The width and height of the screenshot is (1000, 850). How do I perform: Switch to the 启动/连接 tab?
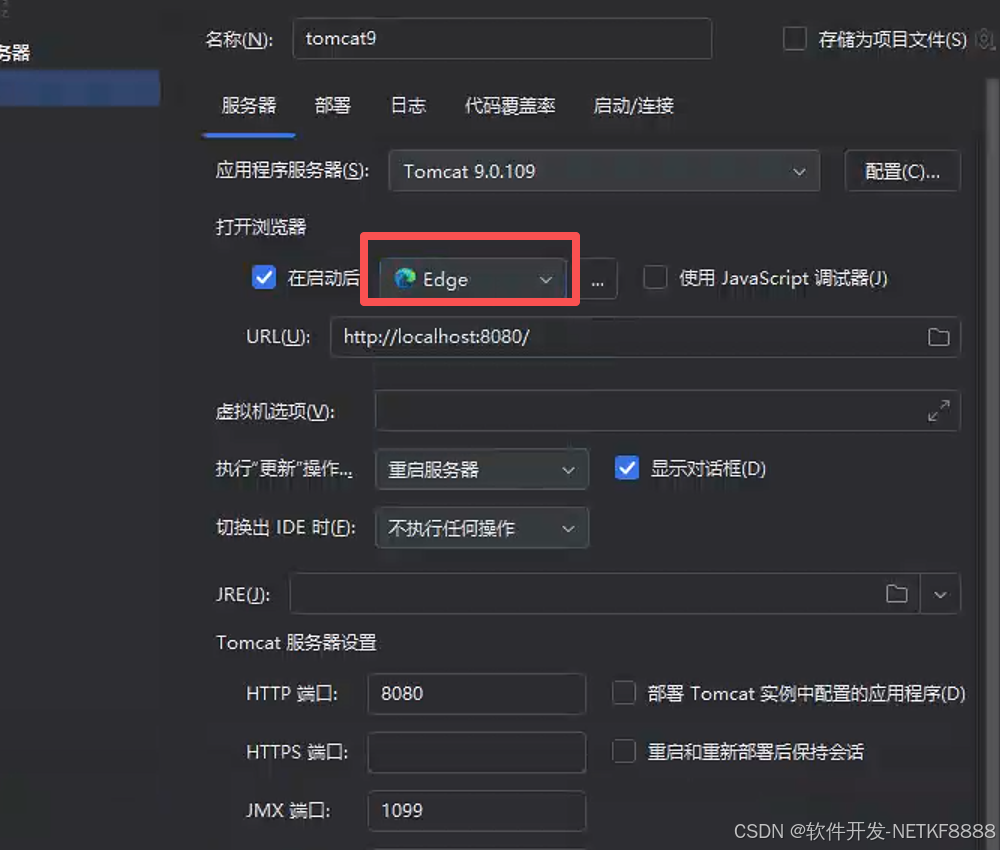coord(633,105)
